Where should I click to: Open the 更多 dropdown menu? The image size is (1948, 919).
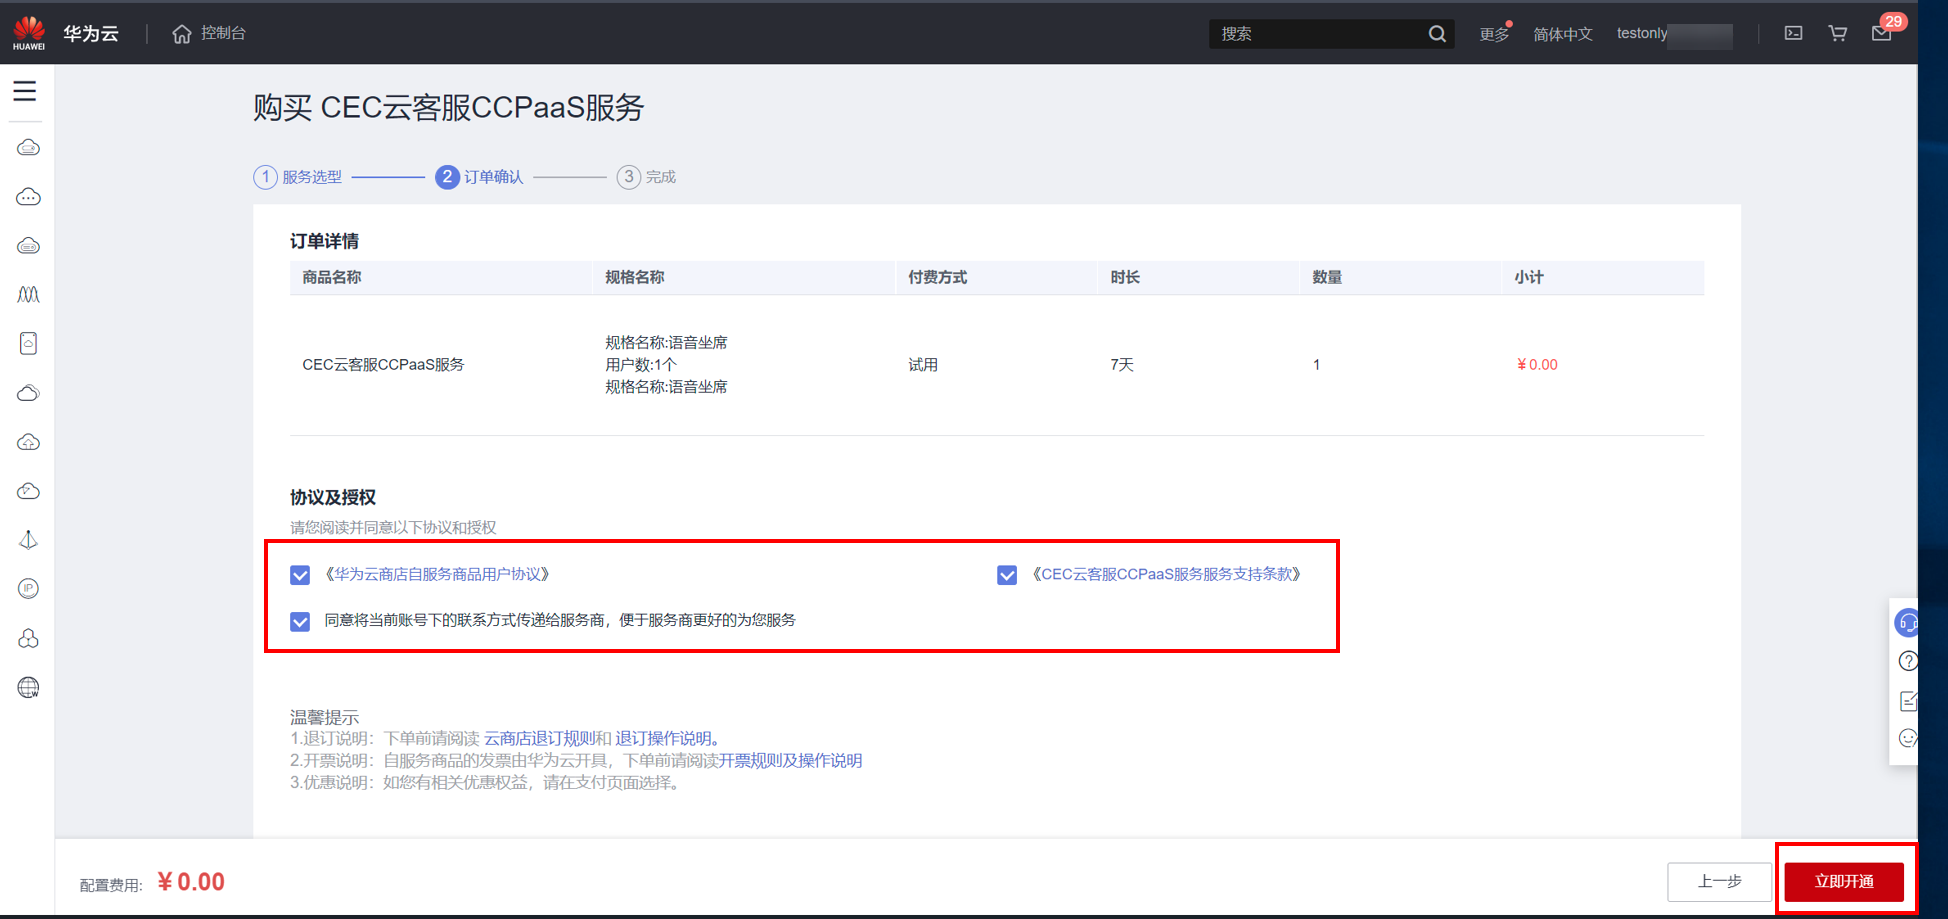(1495, 34)
